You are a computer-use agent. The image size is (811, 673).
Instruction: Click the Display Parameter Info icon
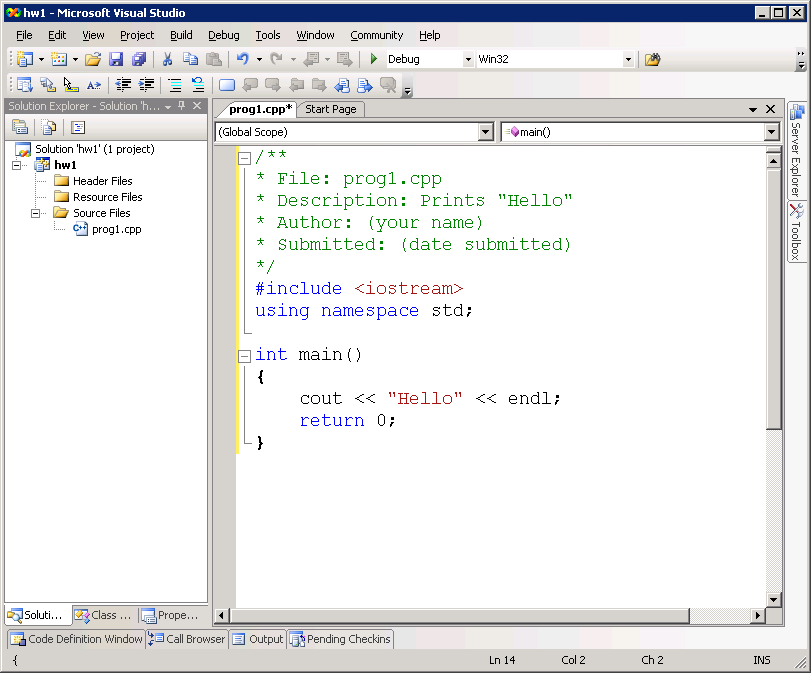click(48, 85)
